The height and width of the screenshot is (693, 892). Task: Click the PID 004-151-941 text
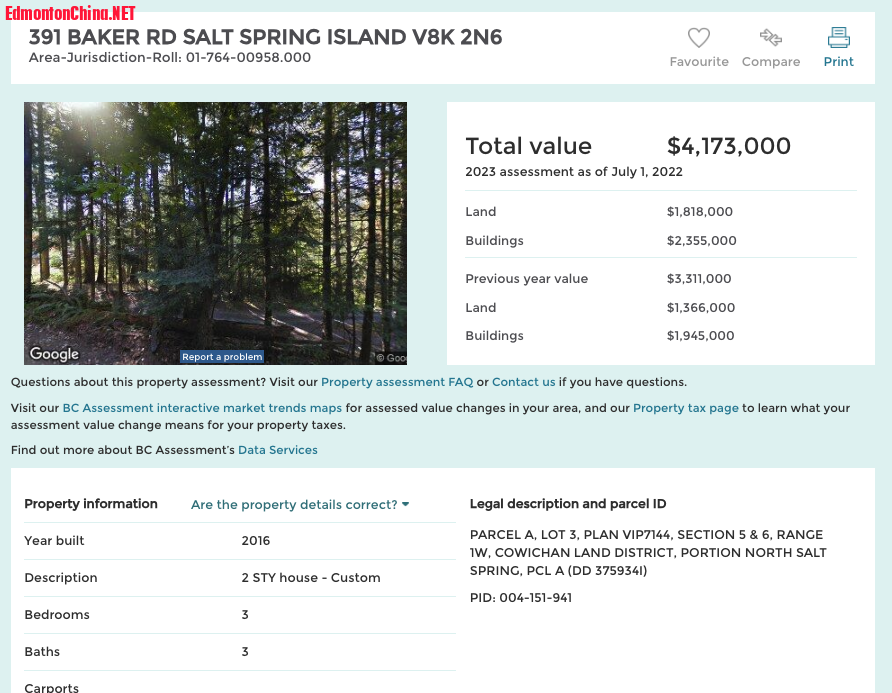tap(520, 598)
